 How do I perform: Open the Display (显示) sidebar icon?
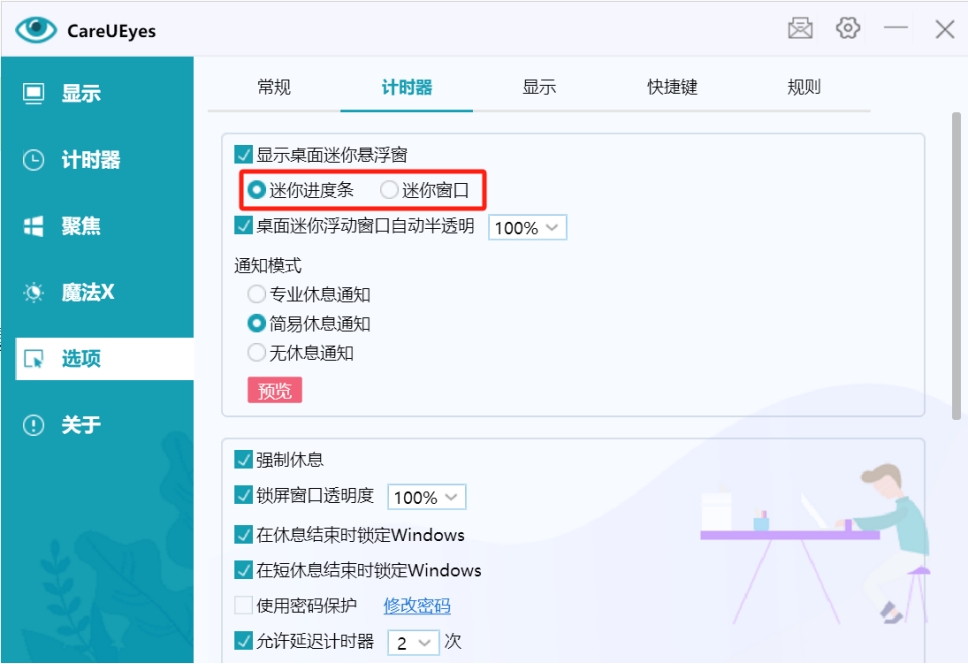pyautogui.click(x=34, y=94)
